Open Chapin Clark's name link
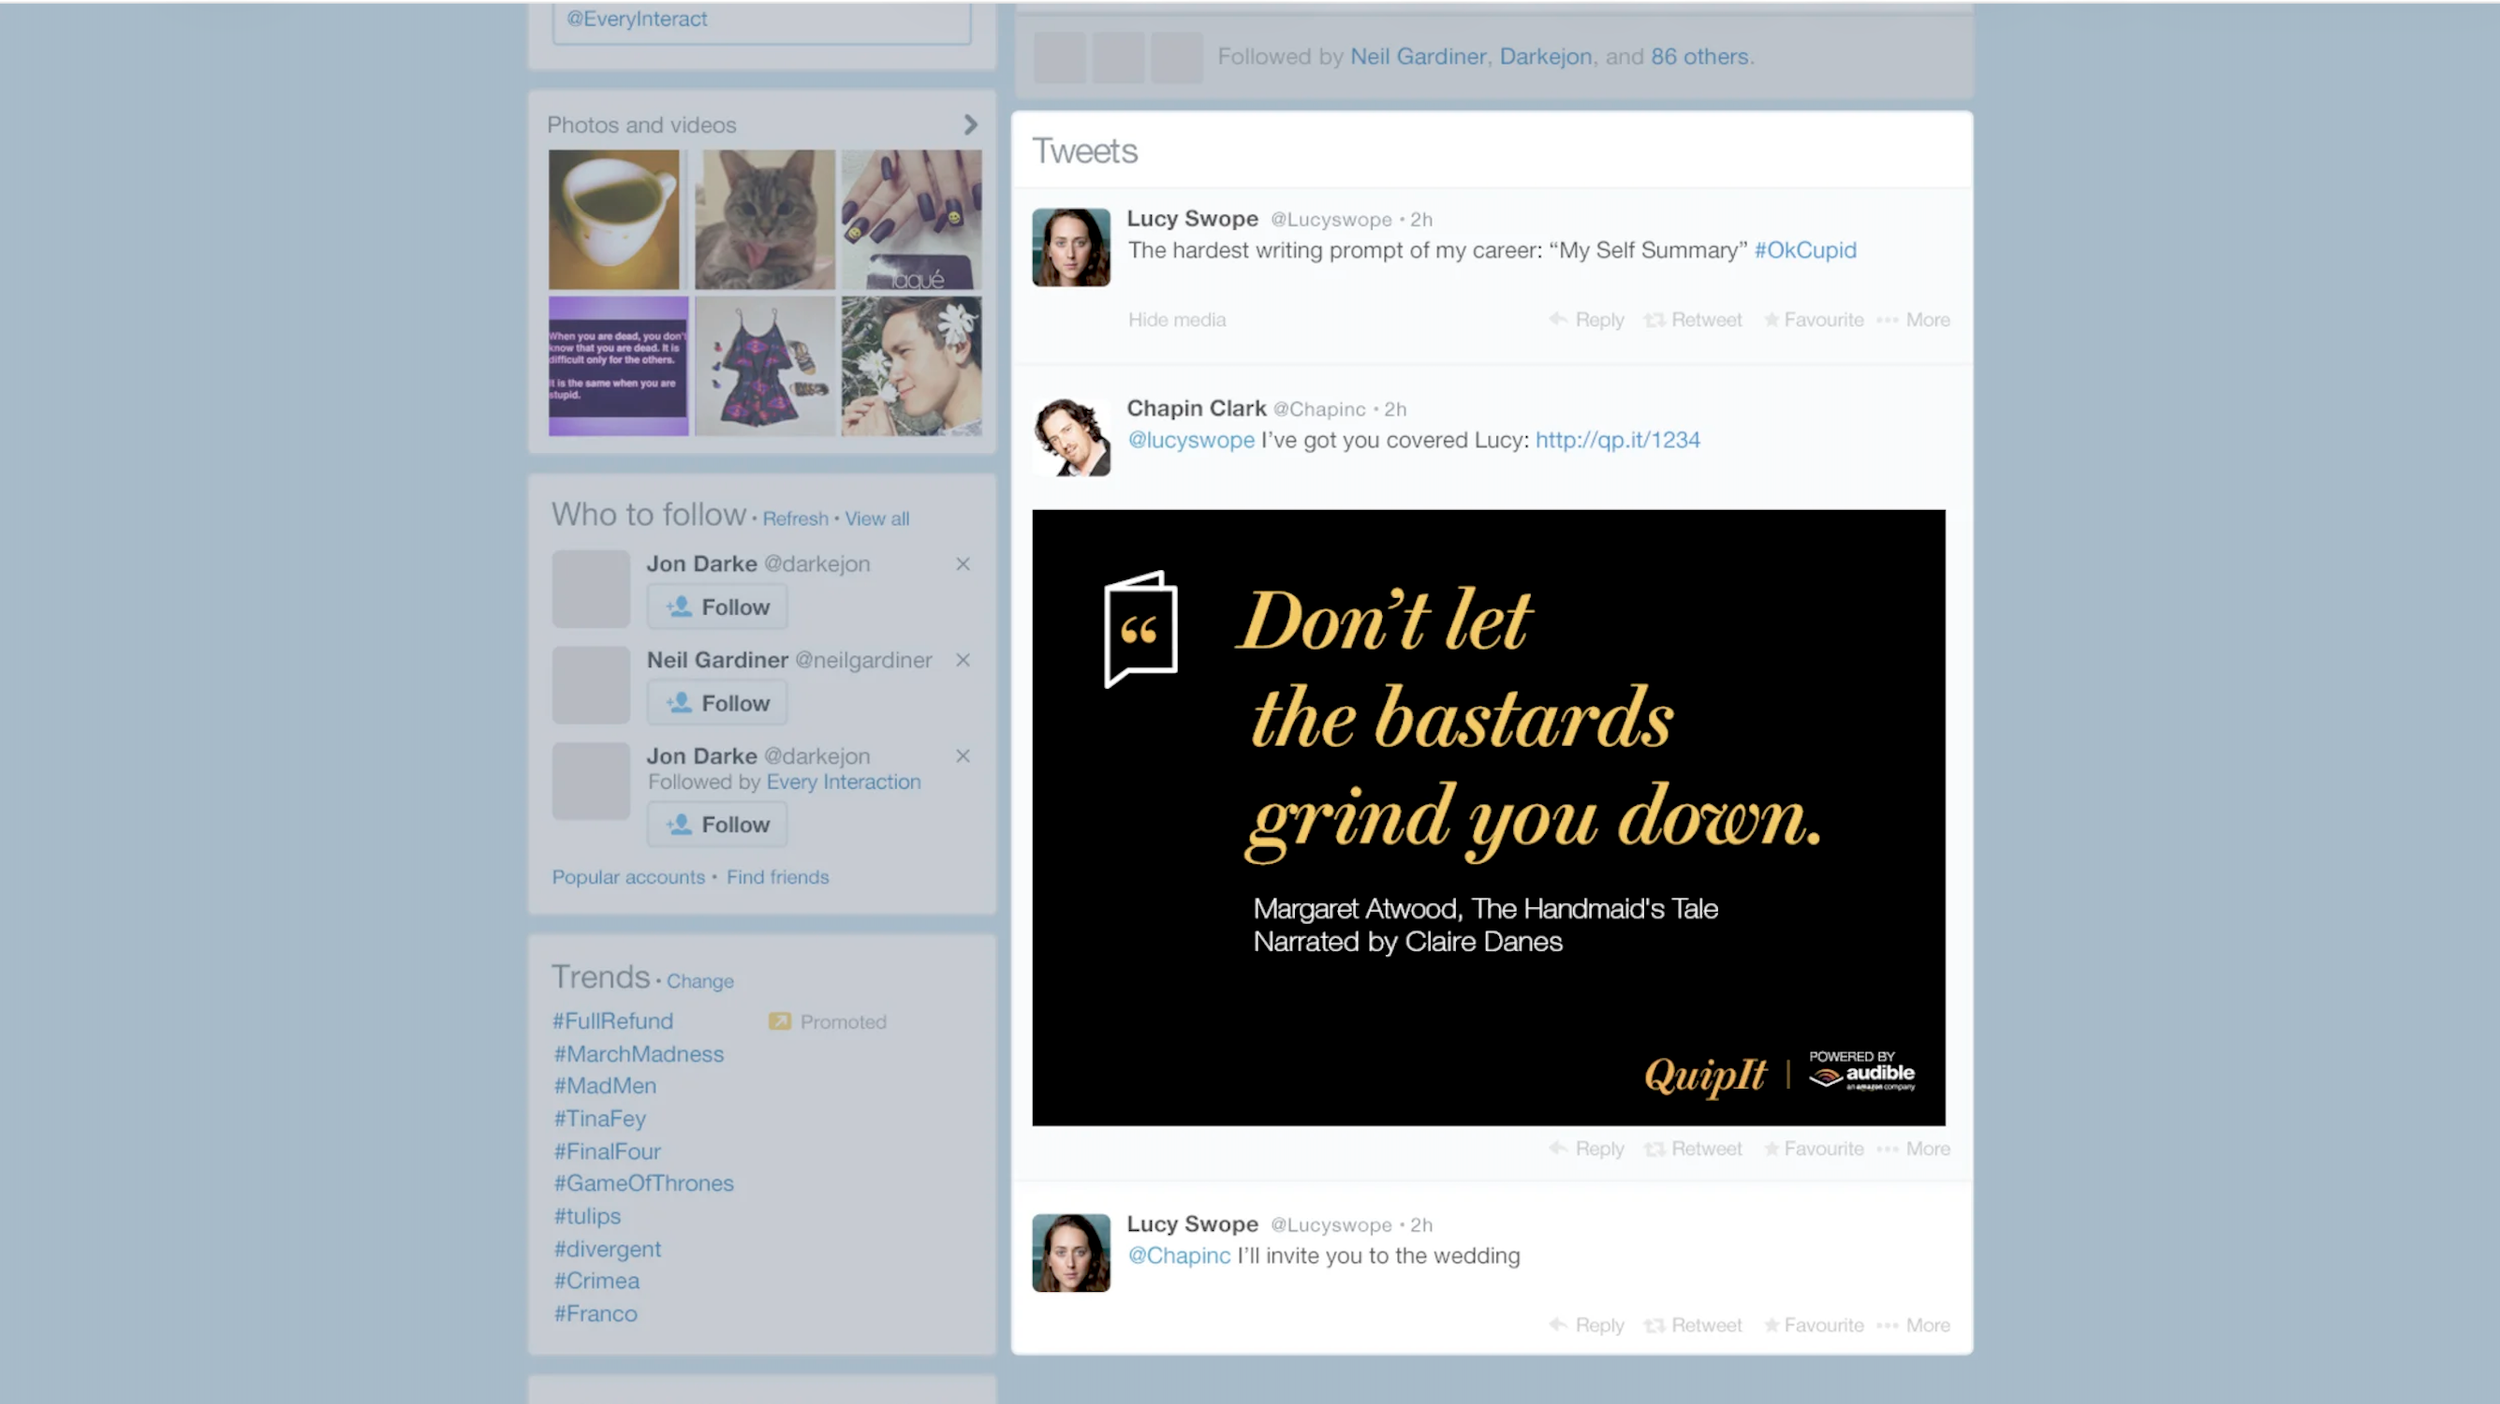This screenshot has width=2500, height=1404. 1196,408
